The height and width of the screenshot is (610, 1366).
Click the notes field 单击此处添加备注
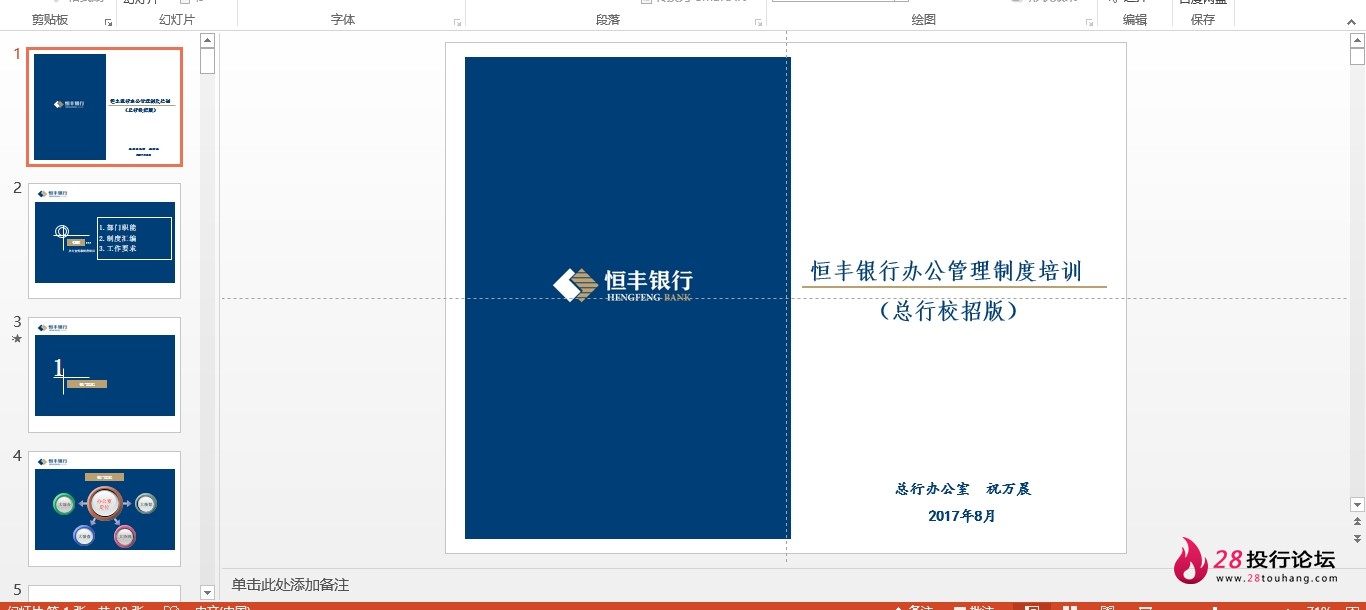[x=291, y=585]
